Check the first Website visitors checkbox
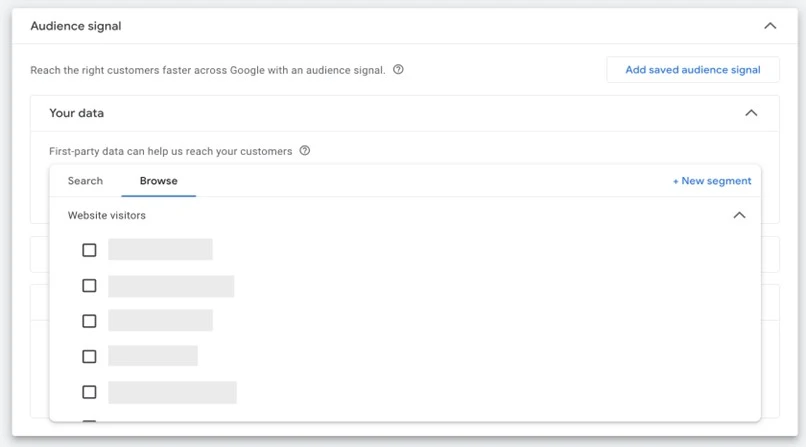The height and width of the screenshot is (447, 806). coord(89,250)
